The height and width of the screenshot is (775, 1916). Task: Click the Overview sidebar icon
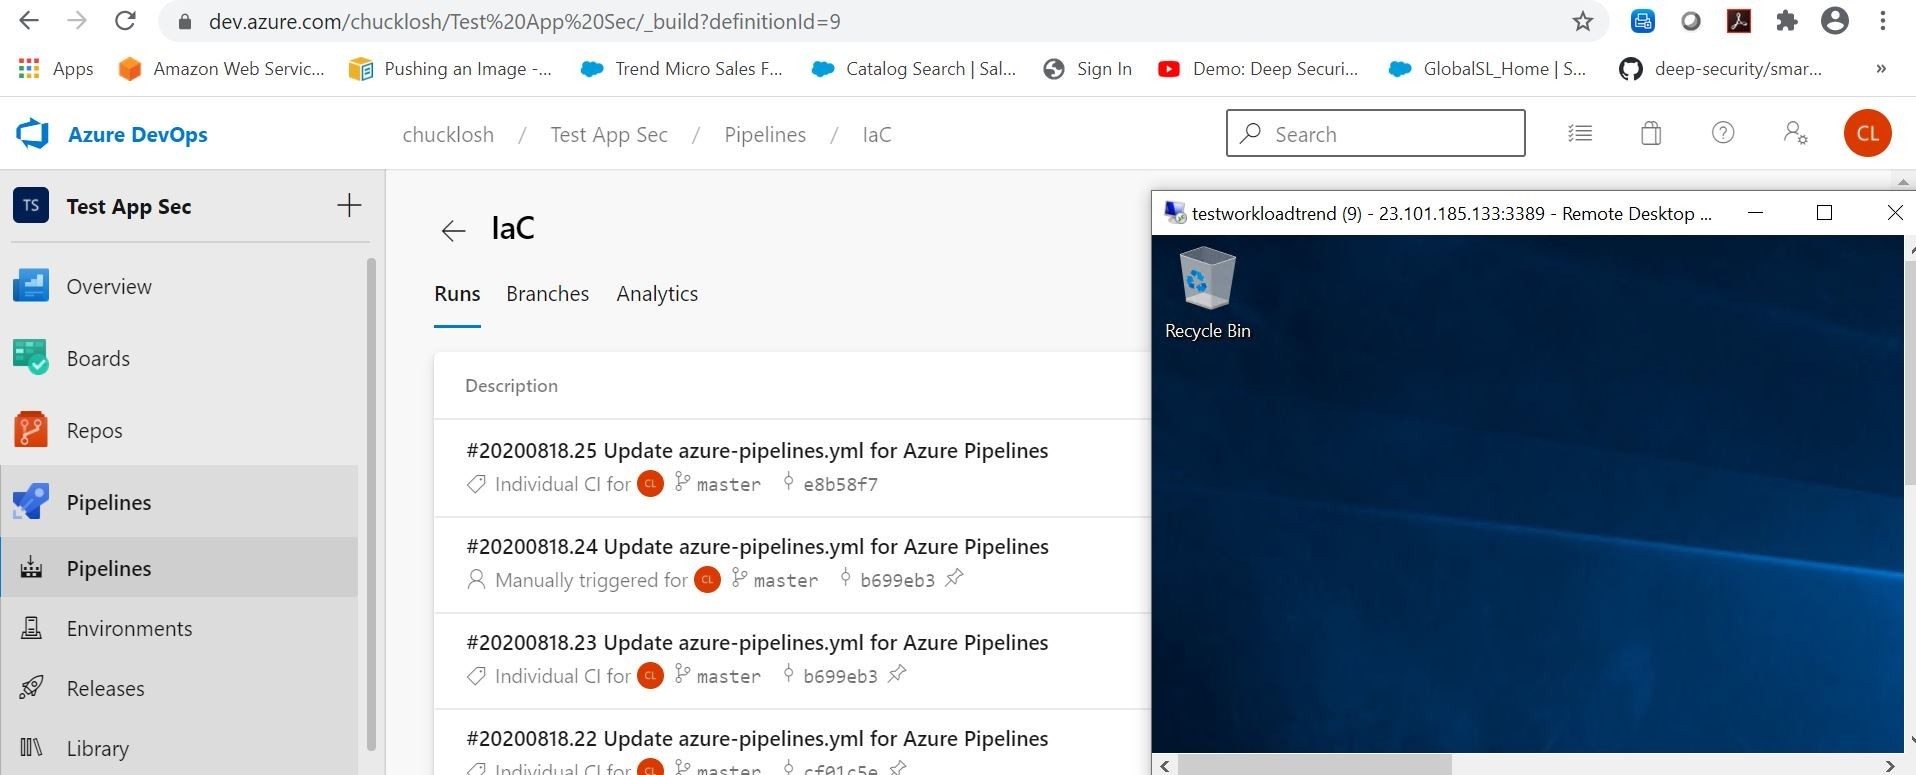pyautogui.click(x=31, y=286)
